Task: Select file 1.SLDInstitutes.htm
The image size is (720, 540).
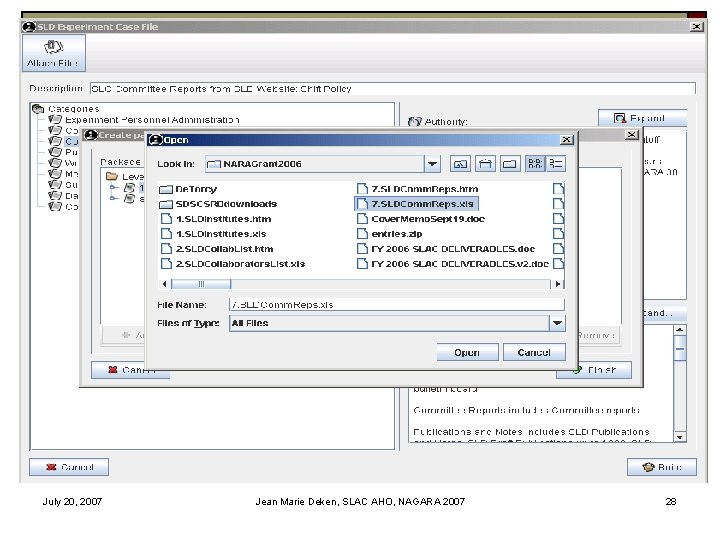Action: coord(216,219)
